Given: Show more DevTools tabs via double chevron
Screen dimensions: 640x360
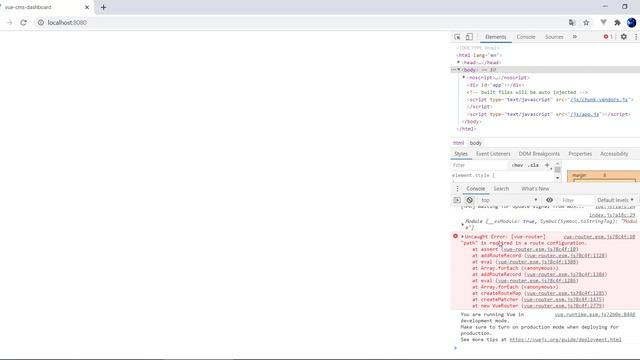Looking at the screenshot, I should coord(575,37).
